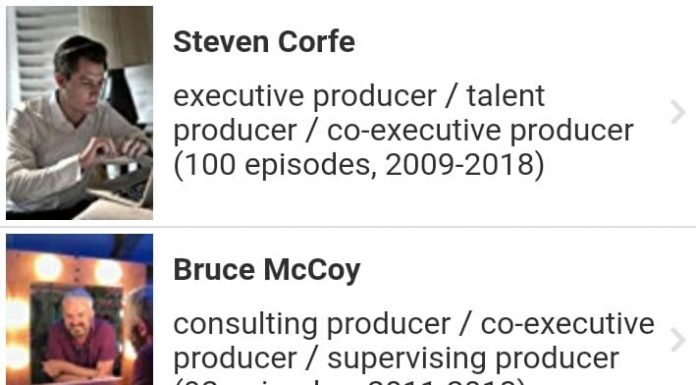Select the word 'talent' in Corfe's credits
The height and width of the screenshot is (385, 696).
[x=506, y=96]
